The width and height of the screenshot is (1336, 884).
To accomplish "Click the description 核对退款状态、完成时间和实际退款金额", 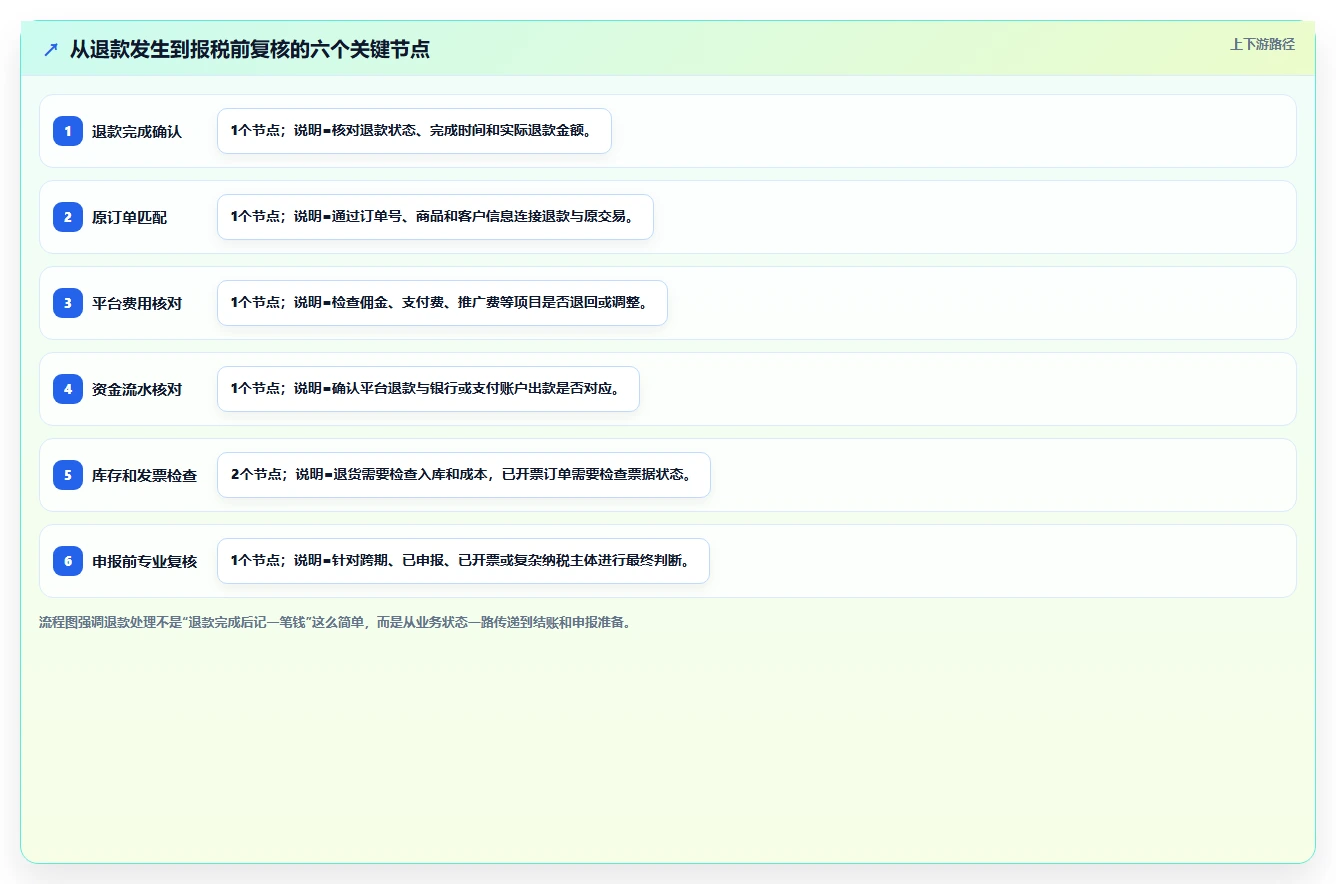I will (x=414, y=131).
